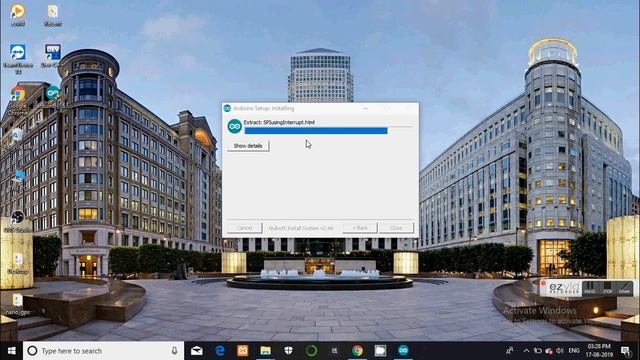Image resolution: width=640 pixels, height=360 pixels.
Task: Click the volume speaker tray icon
Action: (560, 351)
